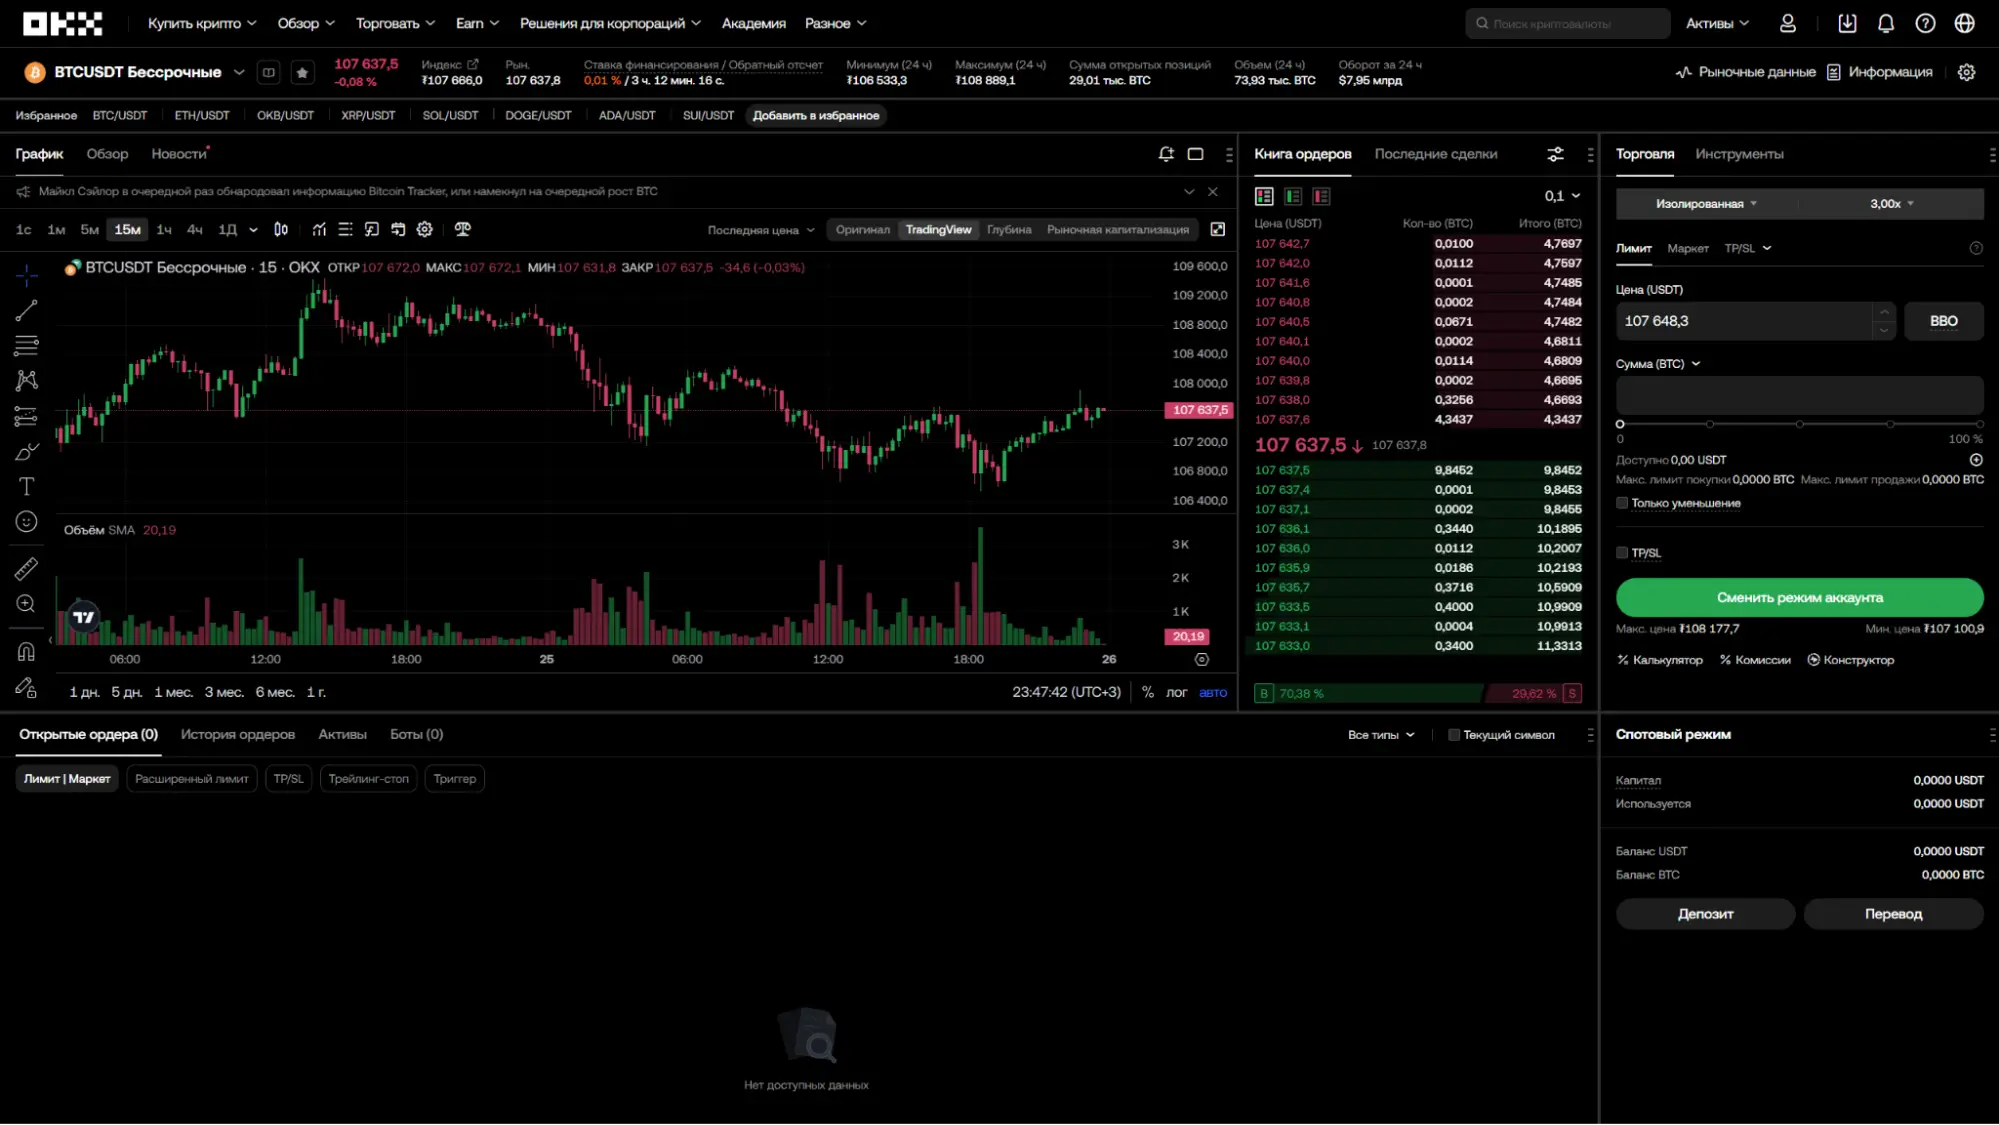Open the Последние сделки tab
Image resolution: width=1999 pixels, height=1125 pixels.
1435,154
